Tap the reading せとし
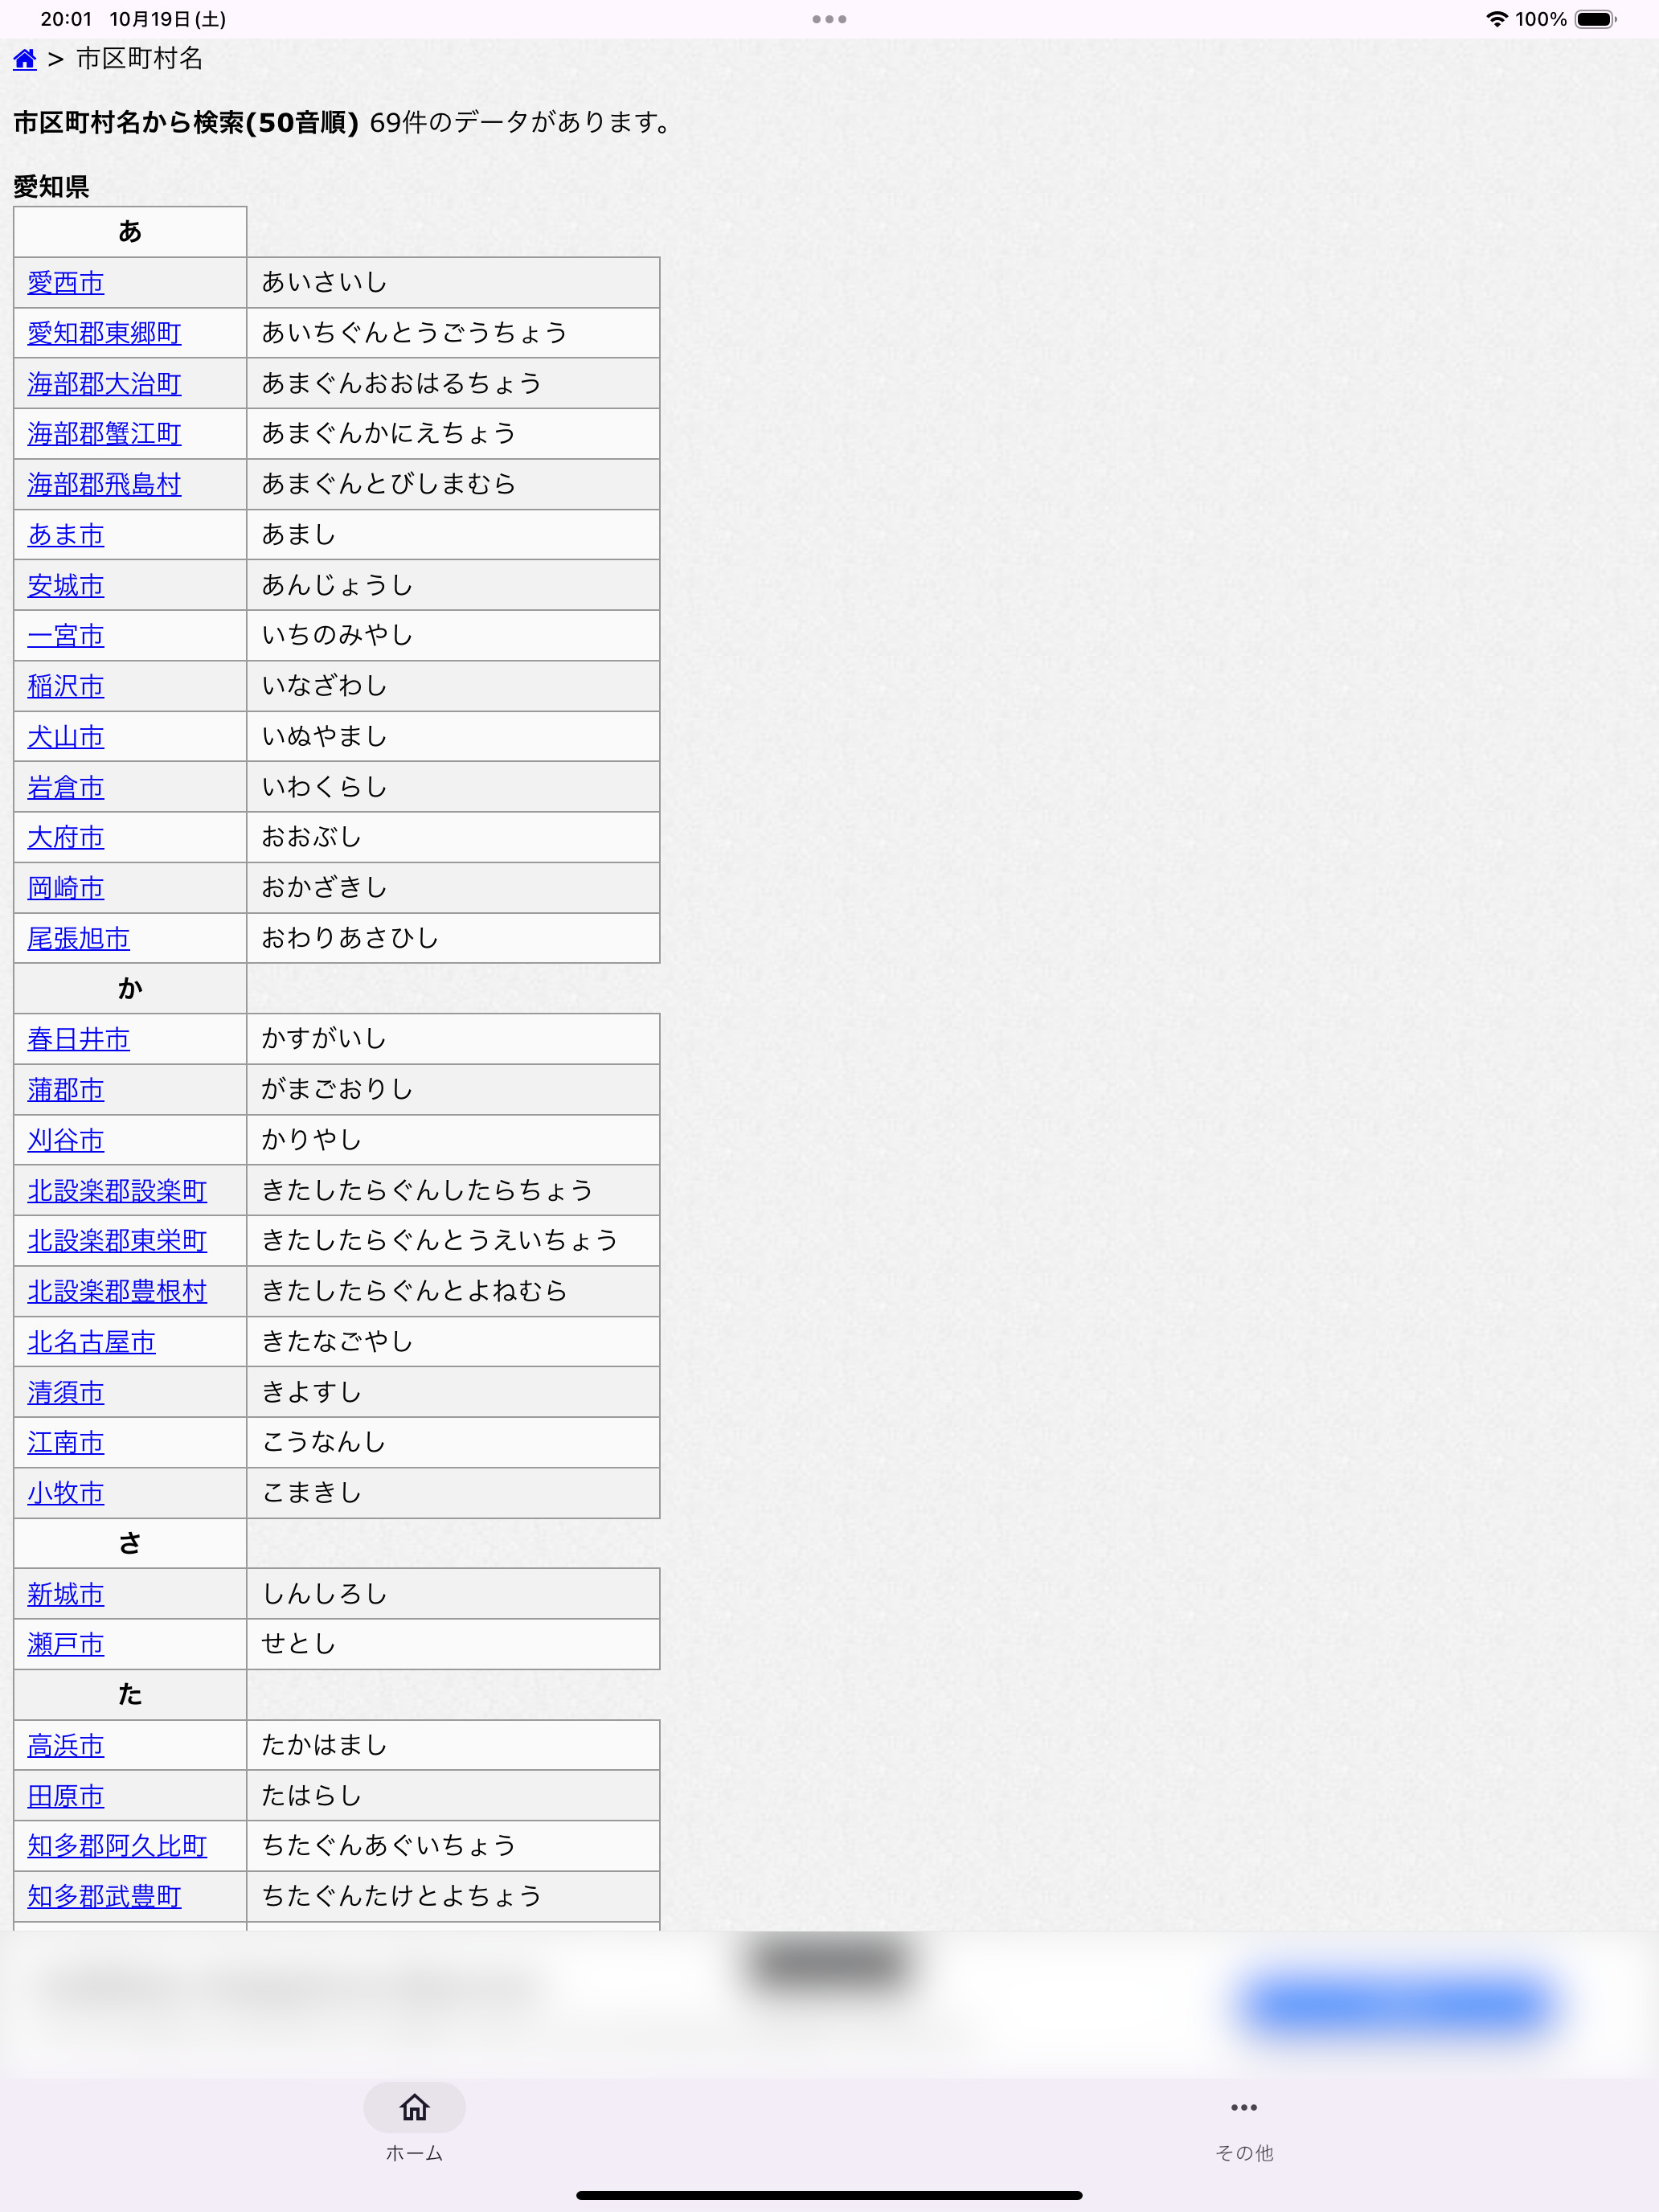The height and width of the screenshot is (2212, 1659). click(298, 1644)
